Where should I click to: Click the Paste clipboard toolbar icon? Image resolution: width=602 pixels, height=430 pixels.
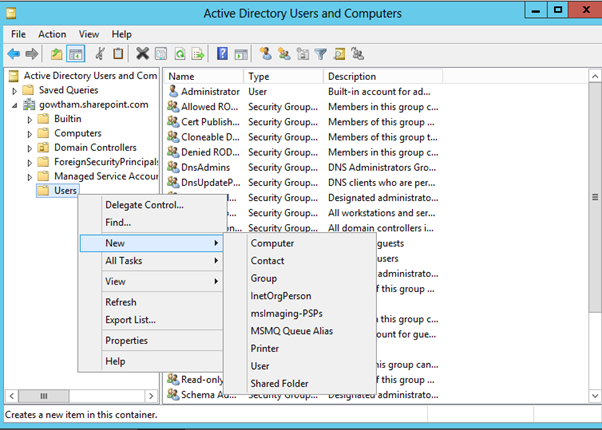[118, 54]
